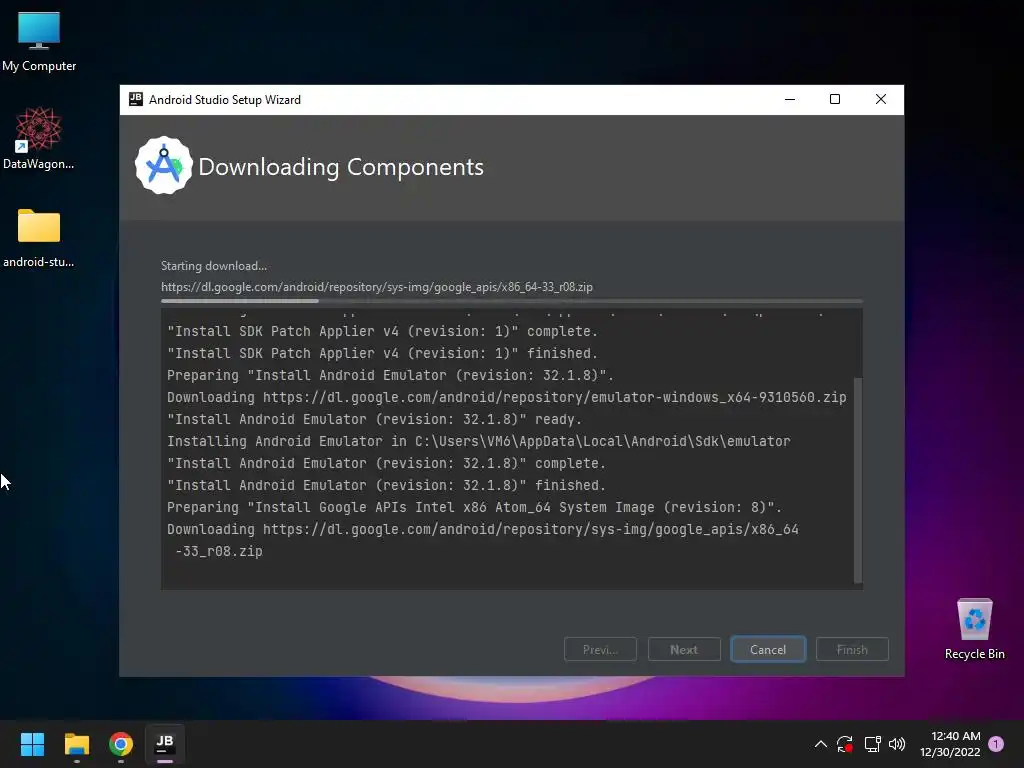Click the x86_64-33_r08.zip URL above progress bar
The image size is (1024, 768).
[377, 287]
